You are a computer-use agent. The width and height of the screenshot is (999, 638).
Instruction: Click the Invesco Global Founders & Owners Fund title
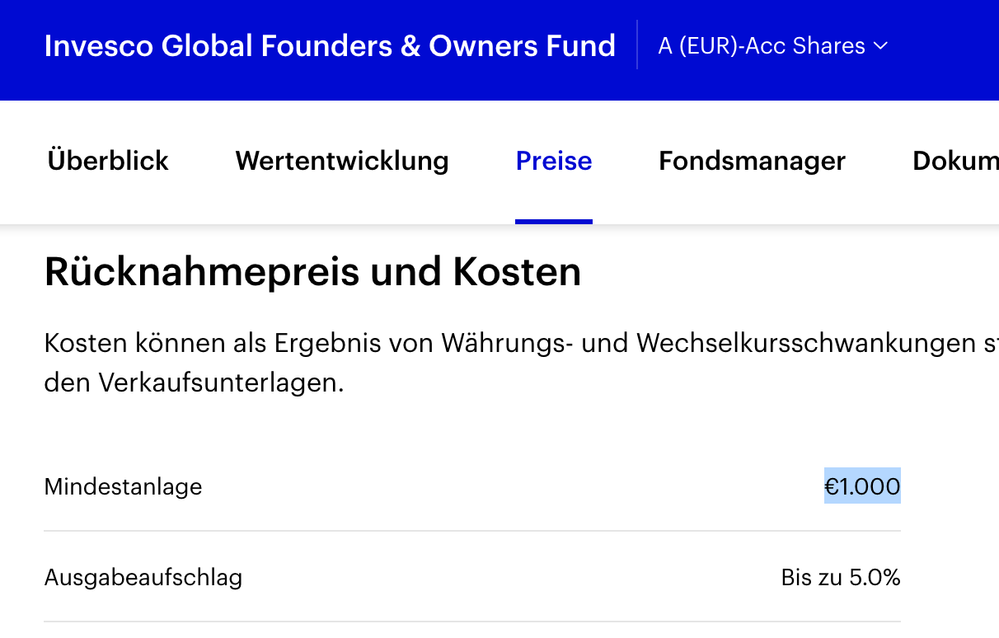click(329, 46)
